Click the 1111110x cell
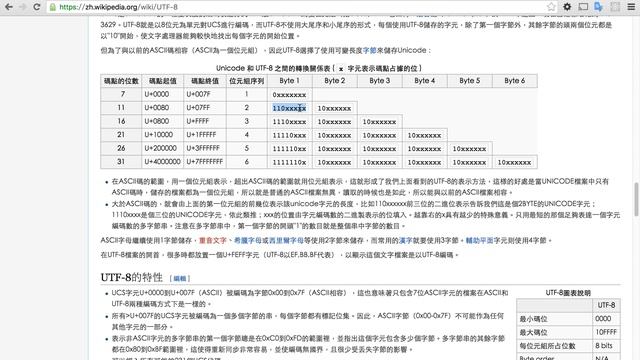Viewport: 640px width, 360px height. pos(289,162)
